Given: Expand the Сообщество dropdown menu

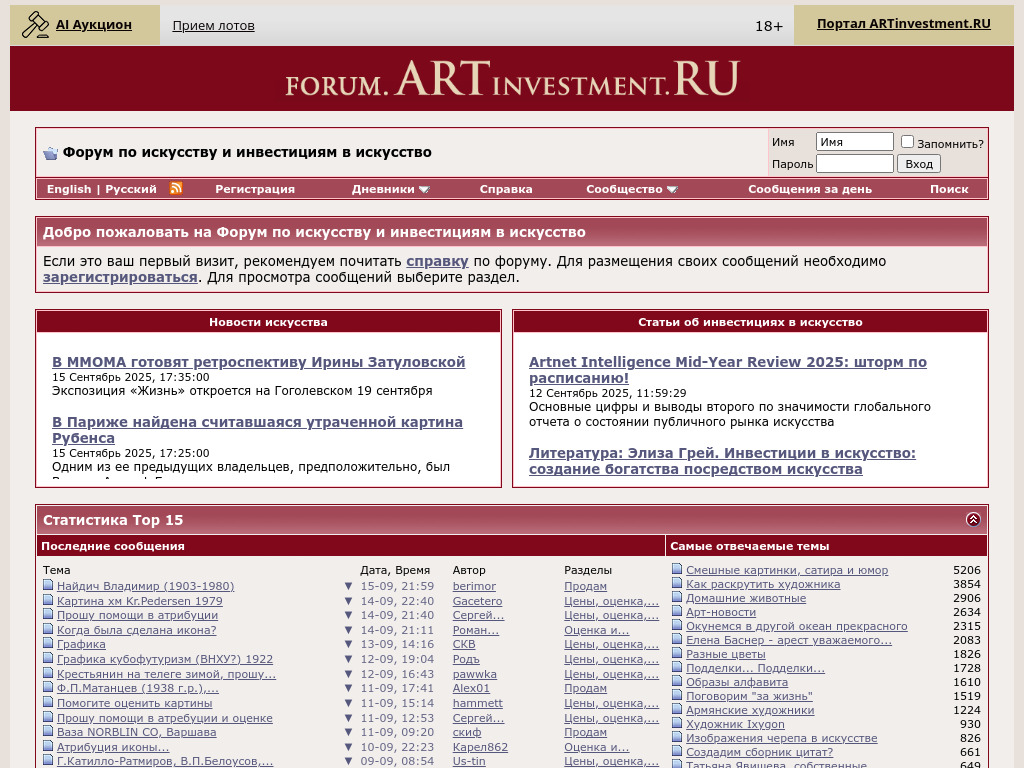Looking at the screenshot, I should point(631,189).
